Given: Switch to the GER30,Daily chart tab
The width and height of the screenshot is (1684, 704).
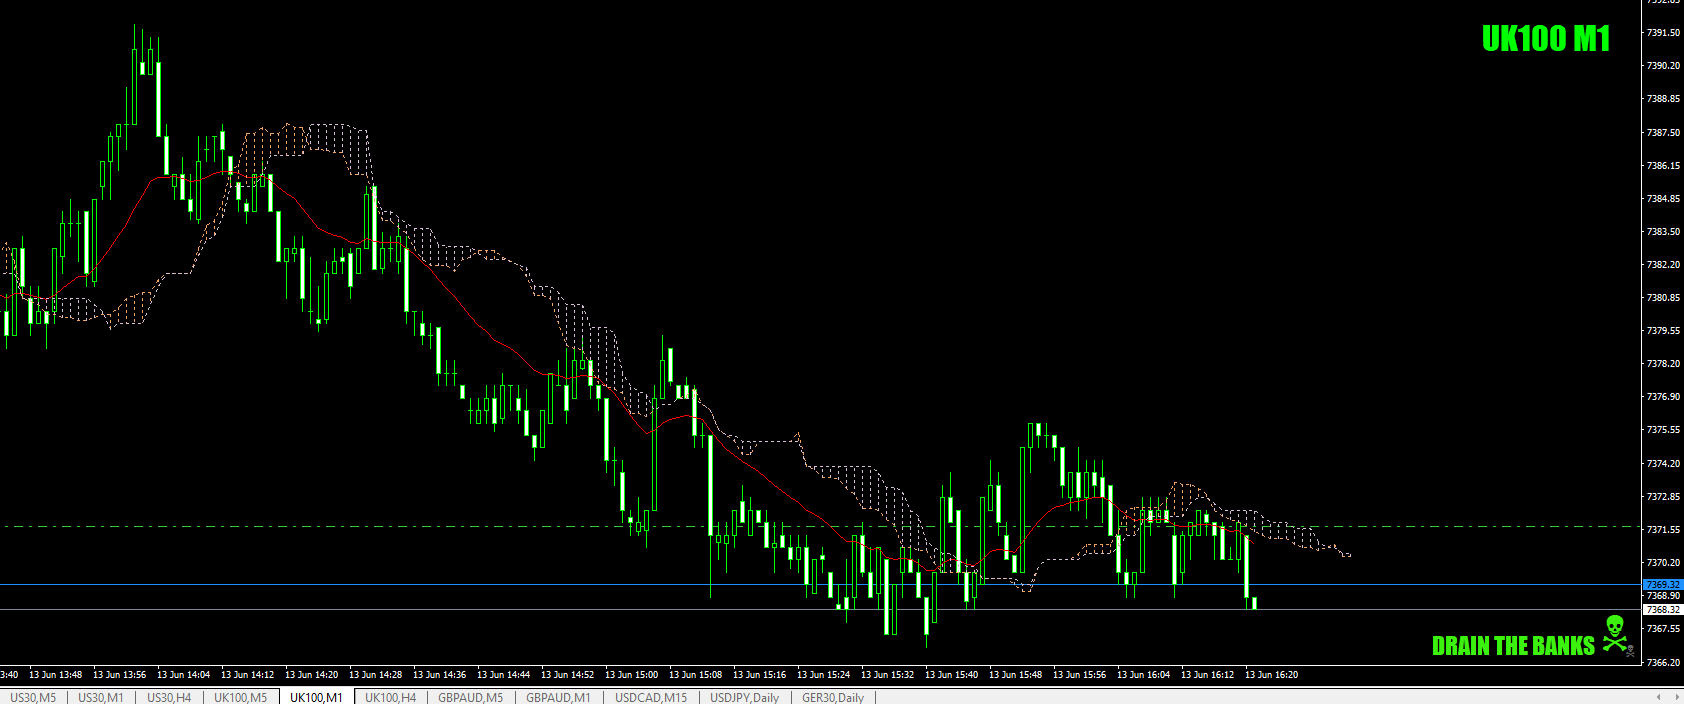Looking at the screenshot, I should [833, 697].
